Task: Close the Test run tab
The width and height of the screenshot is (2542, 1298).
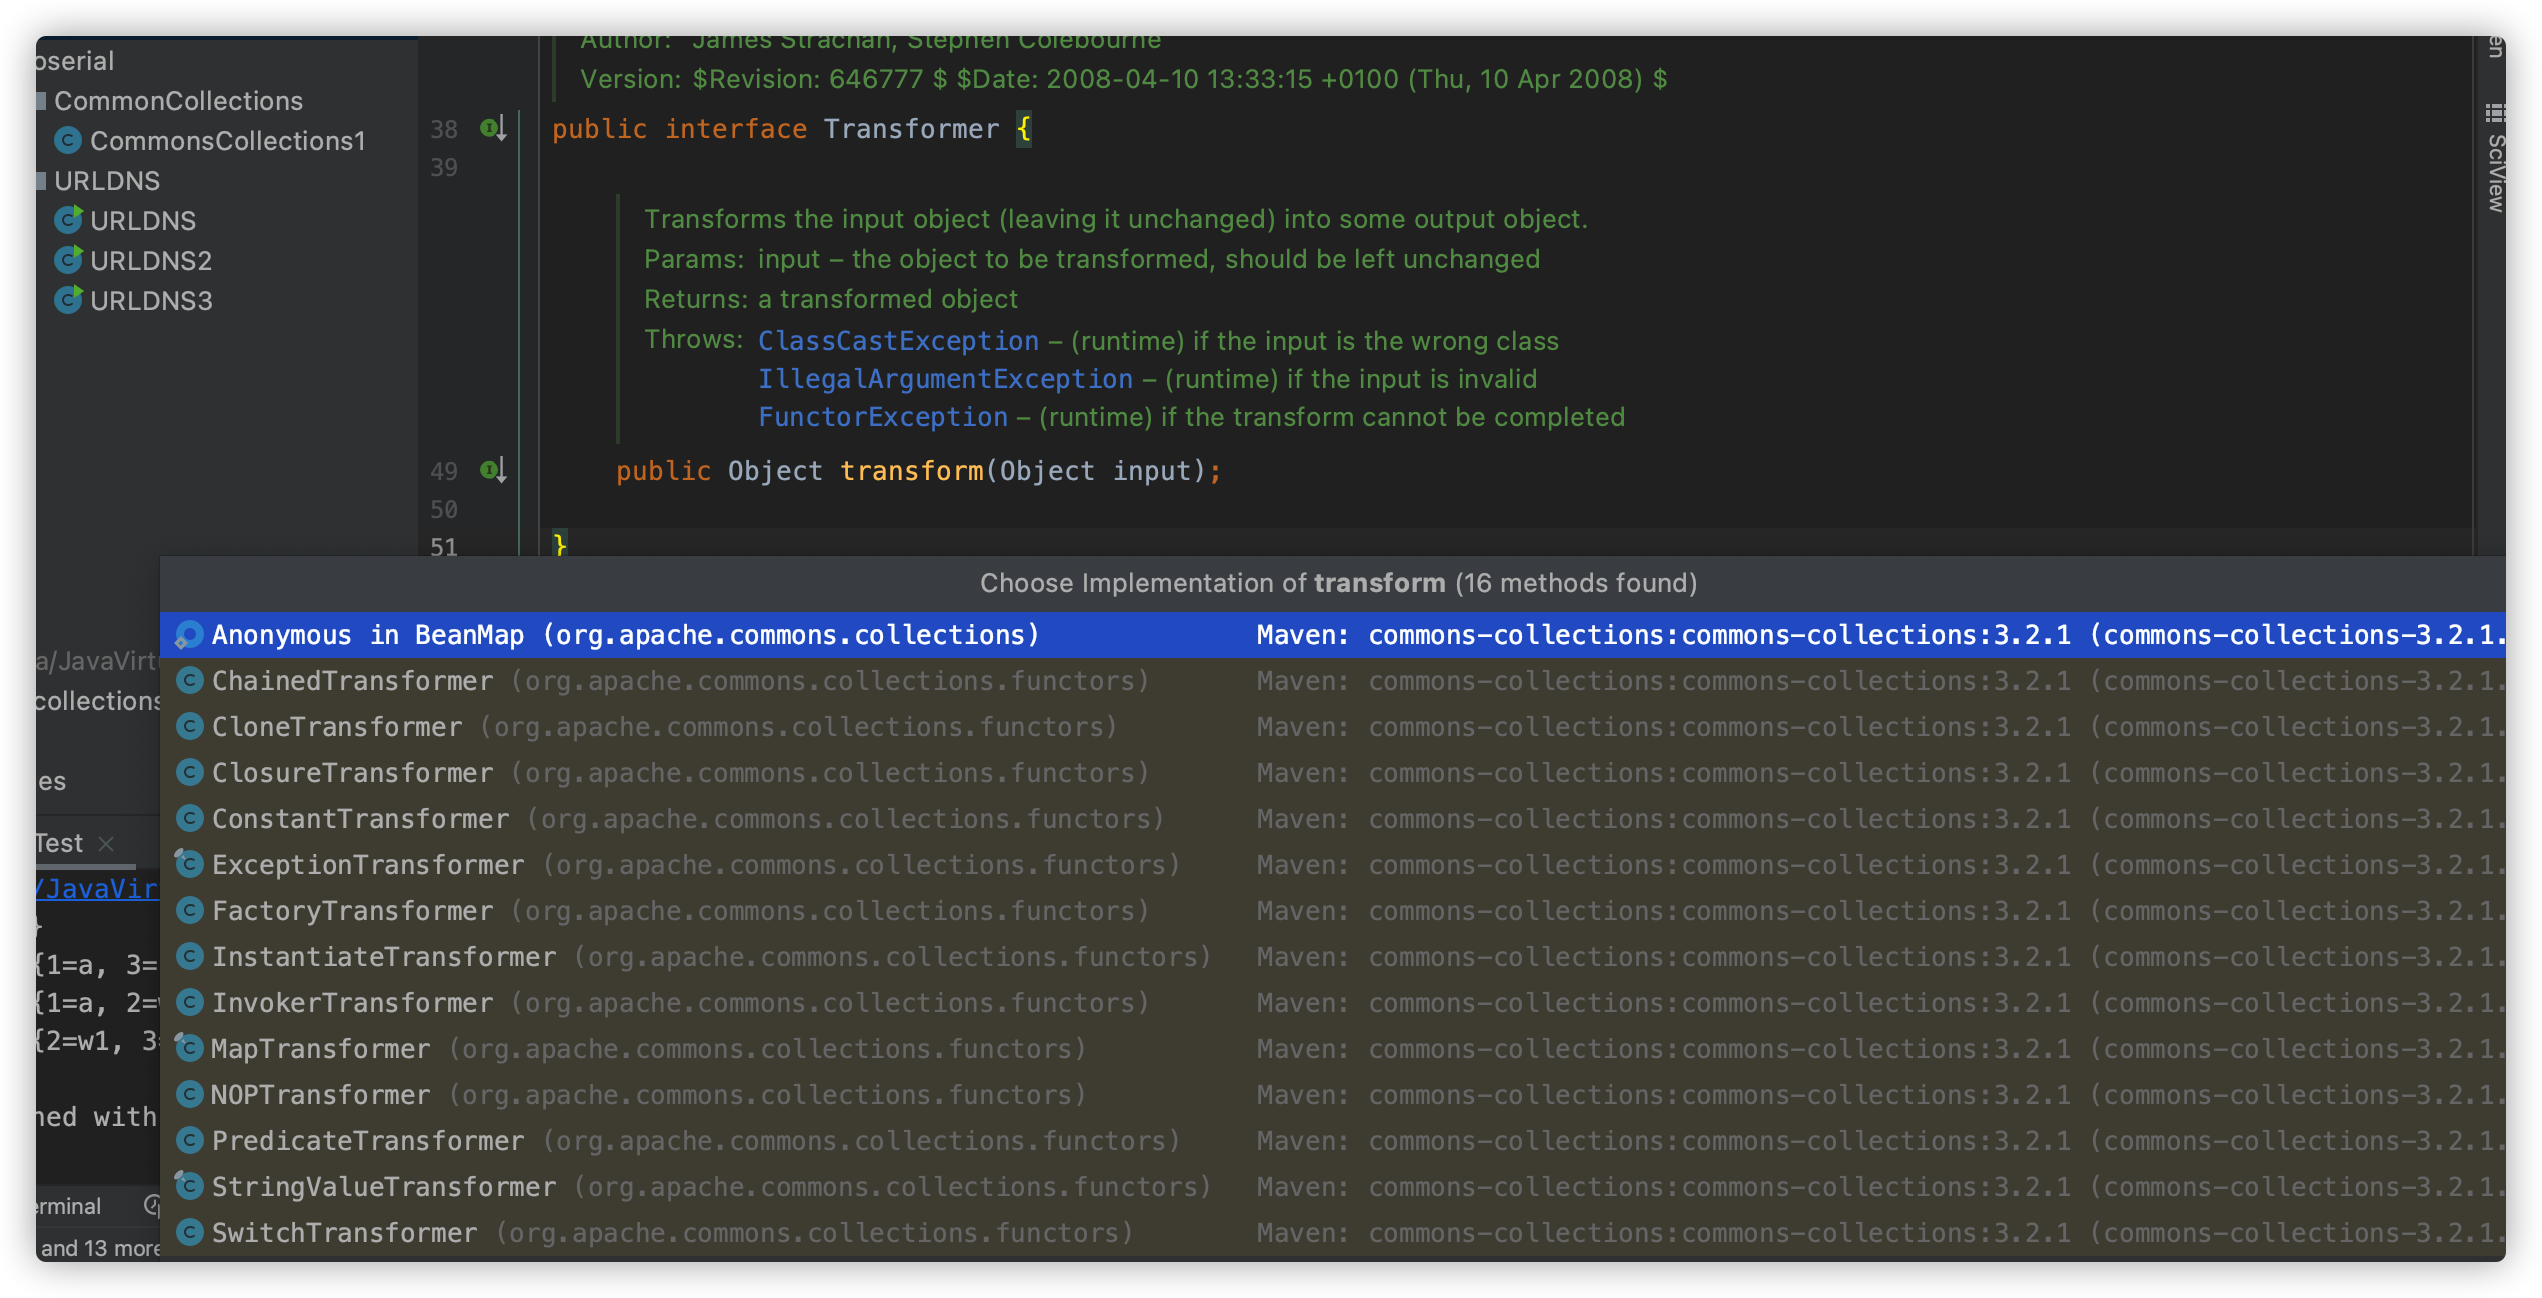Action: [x=107, y=844]
